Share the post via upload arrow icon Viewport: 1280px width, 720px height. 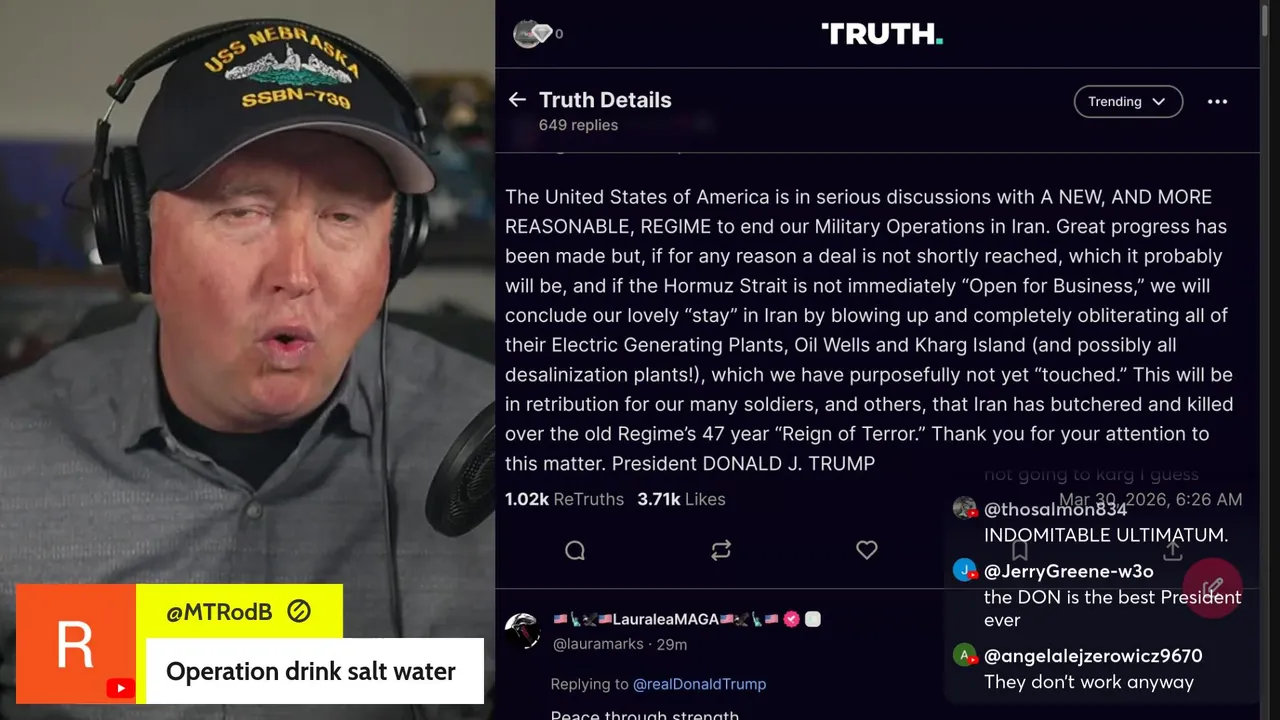tap(1173, 550)
